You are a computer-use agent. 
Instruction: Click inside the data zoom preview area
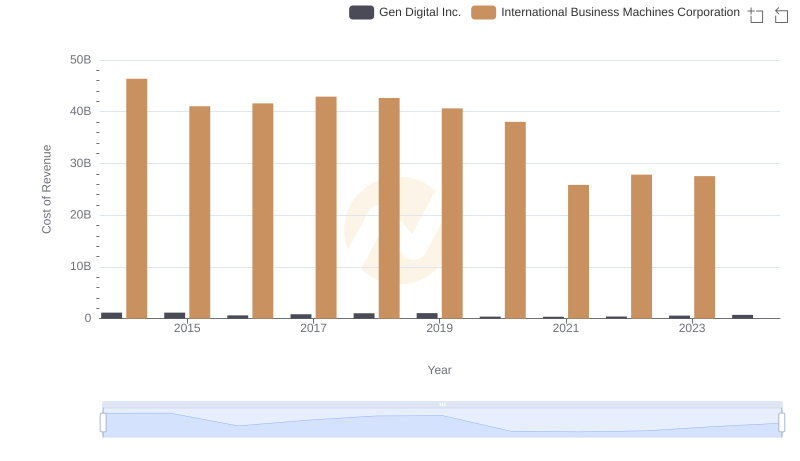point(442,423)
